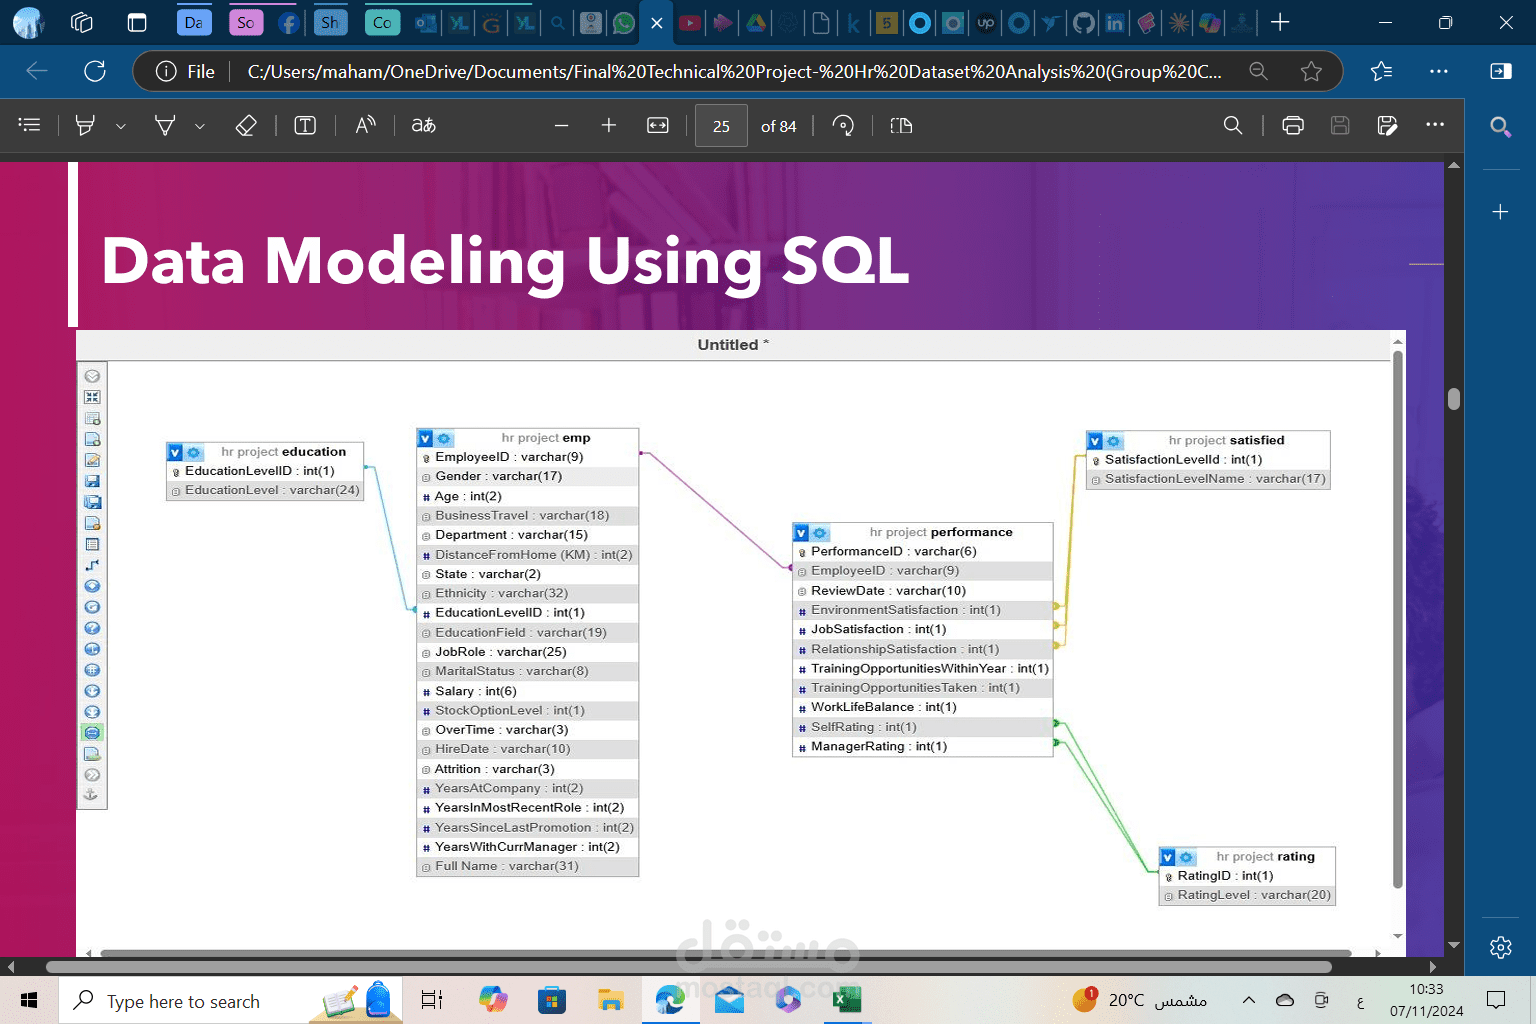Click the Fit to width icon
The width and height of the screenshot is (1536, 1024).
coord(658,125)
